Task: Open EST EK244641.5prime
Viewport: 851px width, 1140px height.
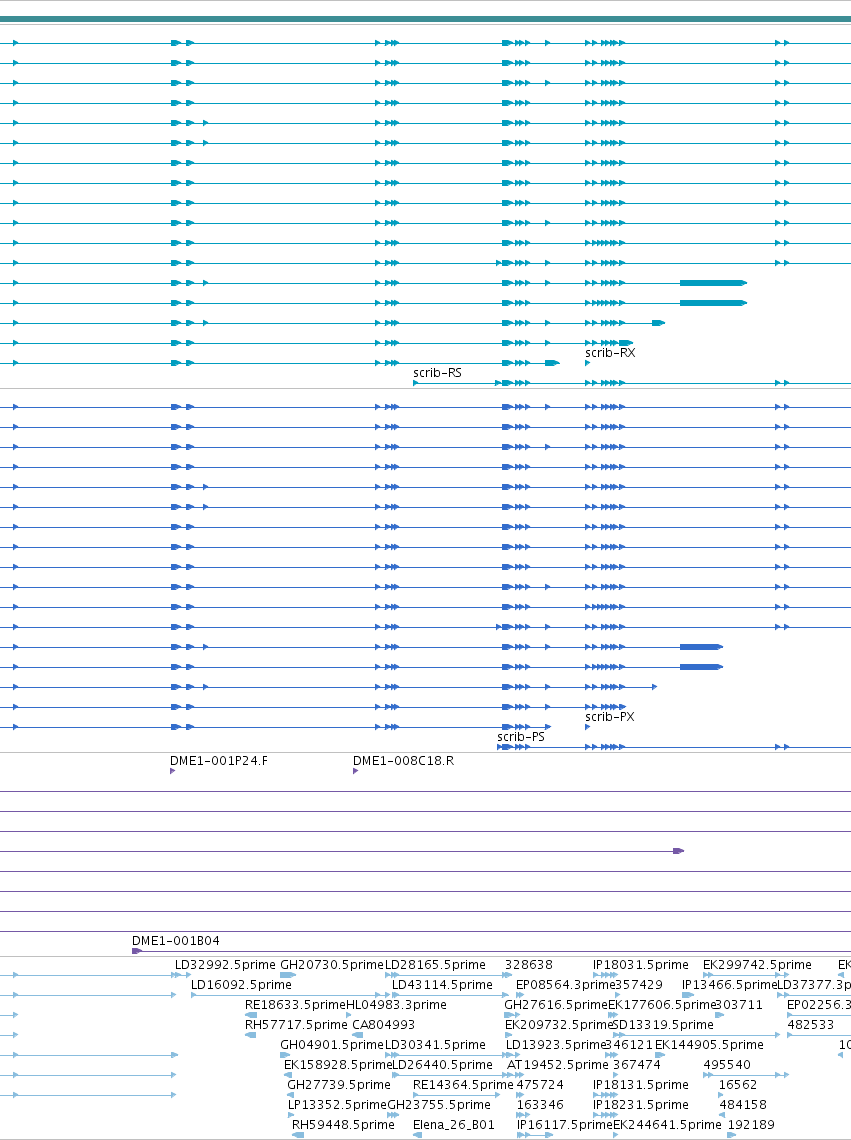Action: coord(668,1125)
